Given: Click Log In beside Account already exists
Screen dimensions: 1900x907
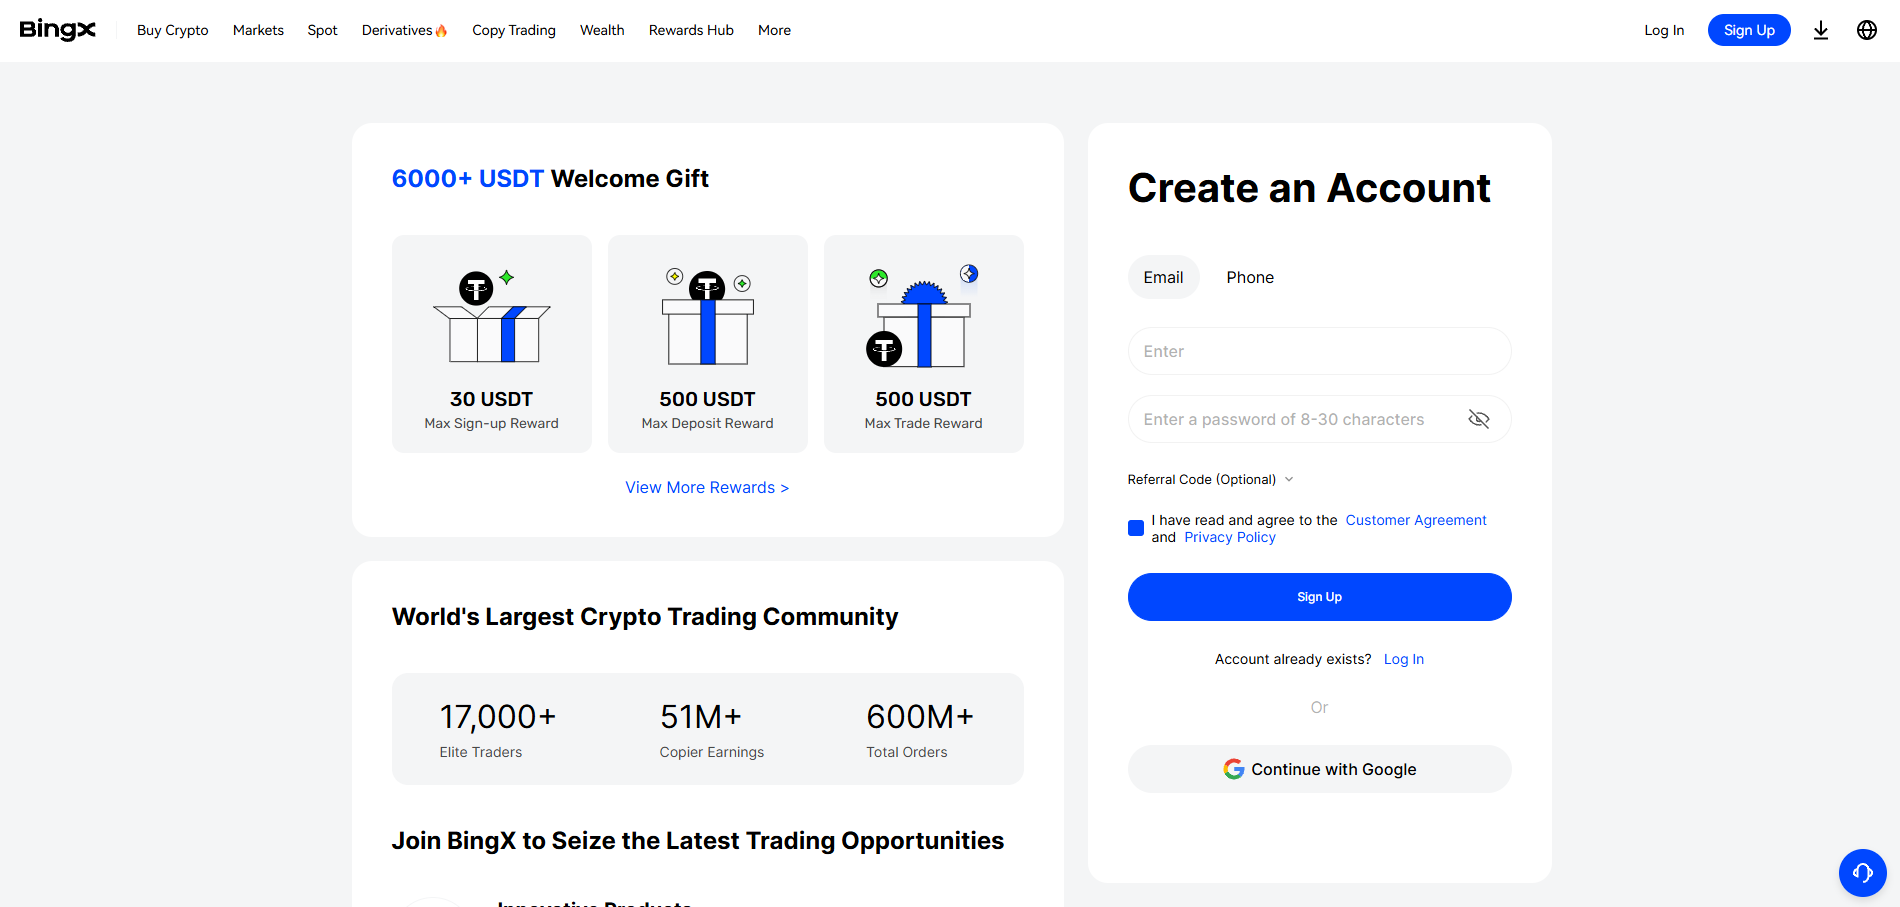Looking at the screenshot, I should point(1404,659).
